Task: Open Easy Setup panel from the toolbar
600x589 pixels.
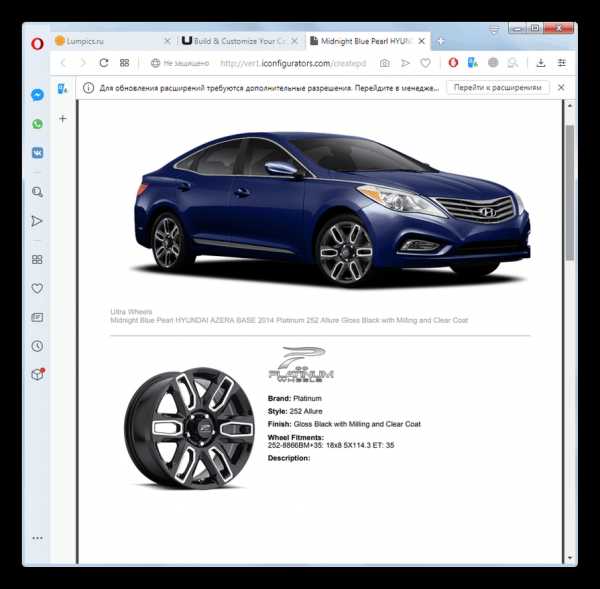Action: point(562,63)
